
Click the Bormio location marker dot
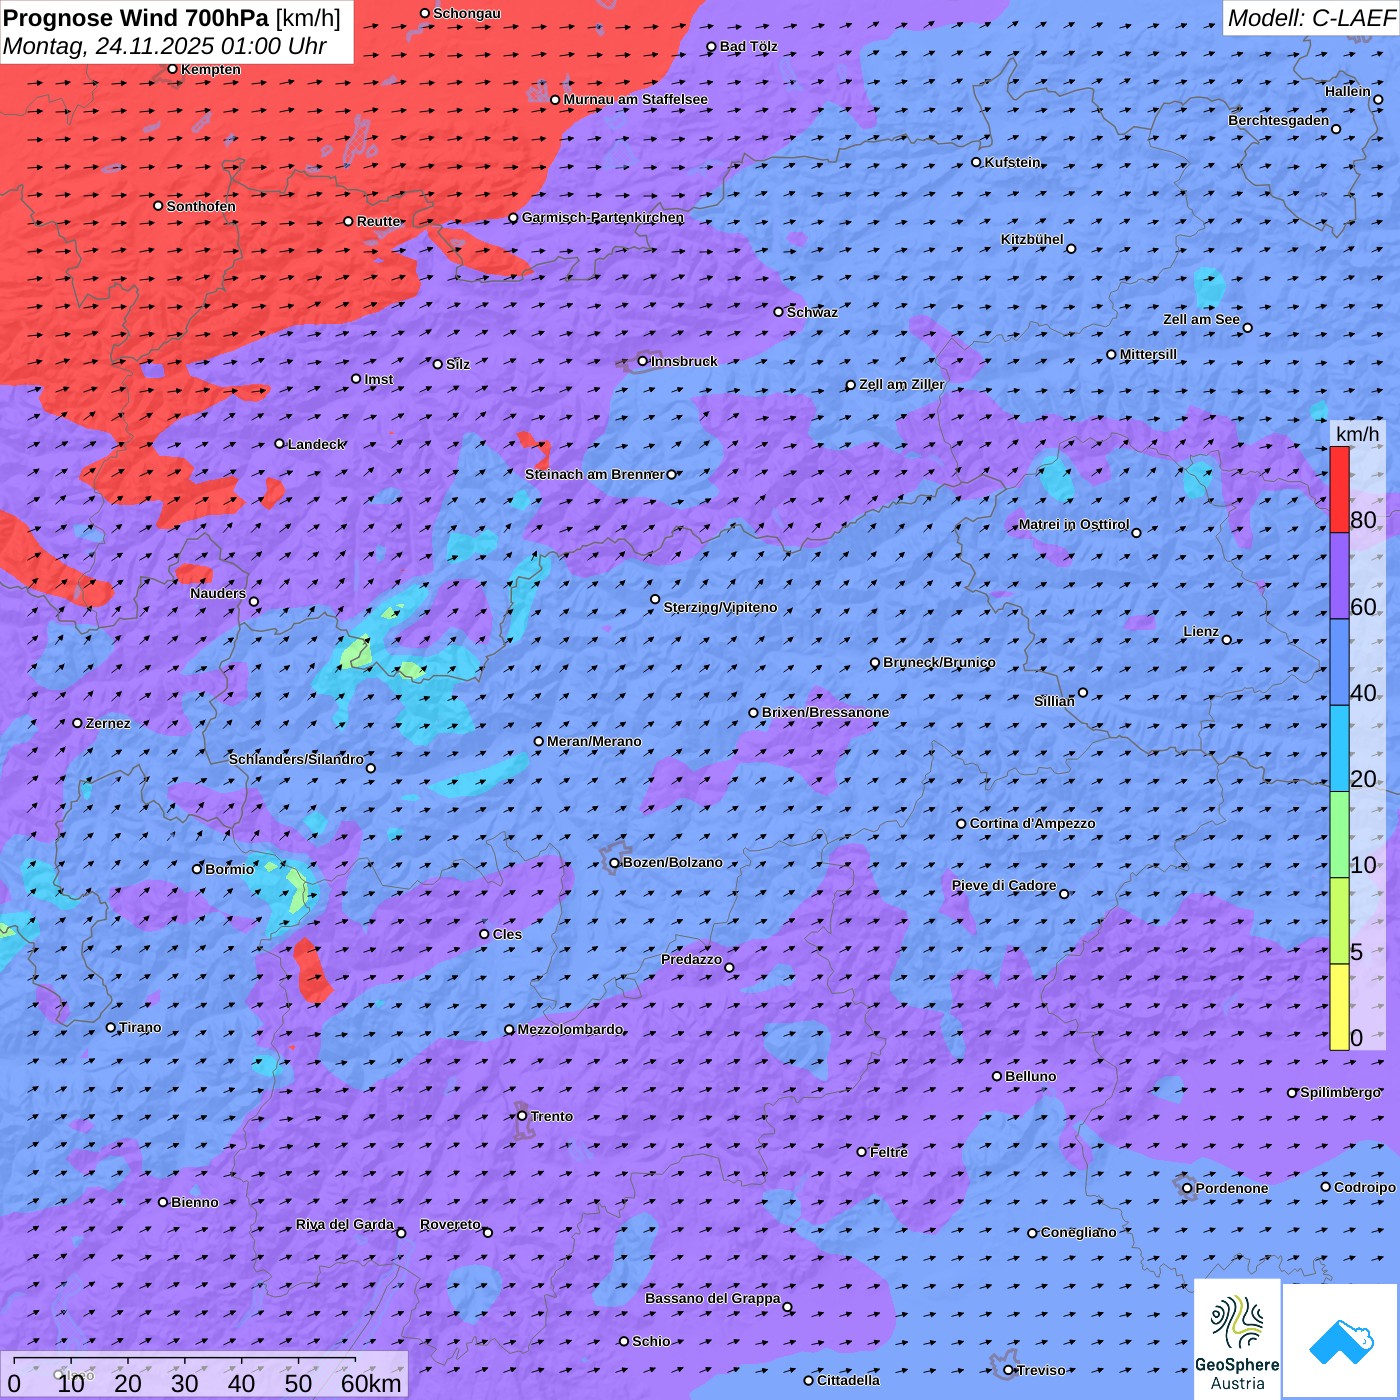click(x=197, y=869)
